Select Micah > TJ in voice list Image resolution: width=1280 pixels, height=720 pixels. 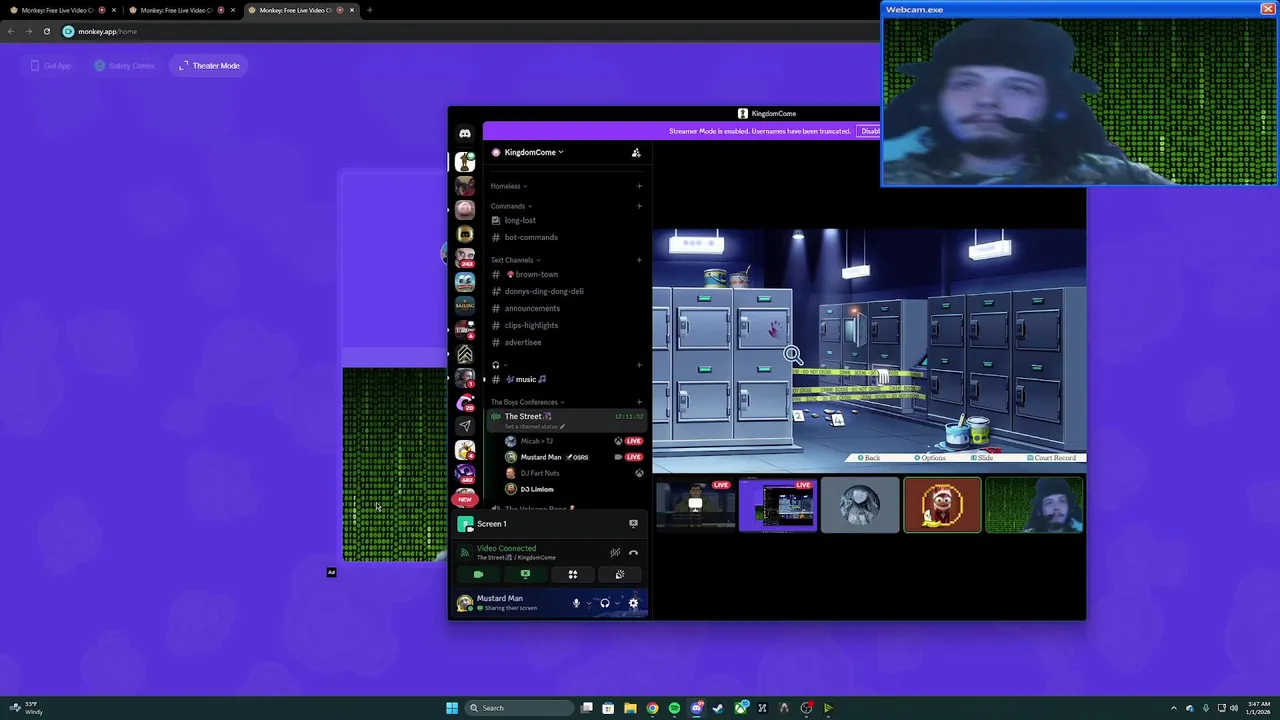click(x=574, y=441)
